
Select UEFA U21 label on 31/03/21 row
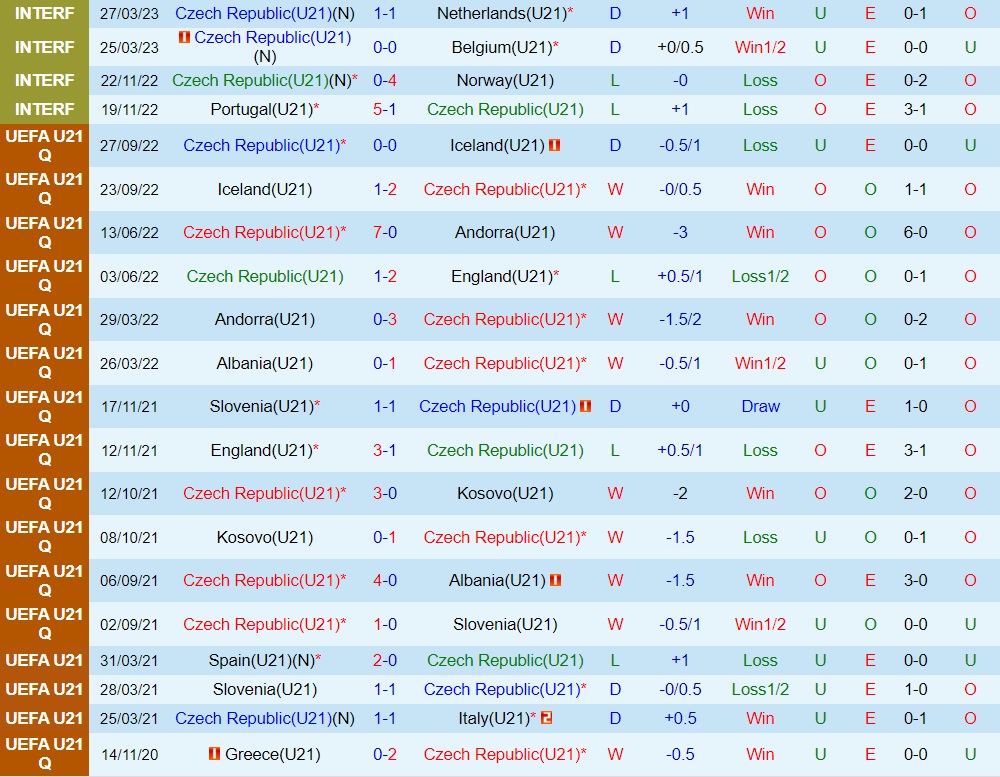[44, 660]
